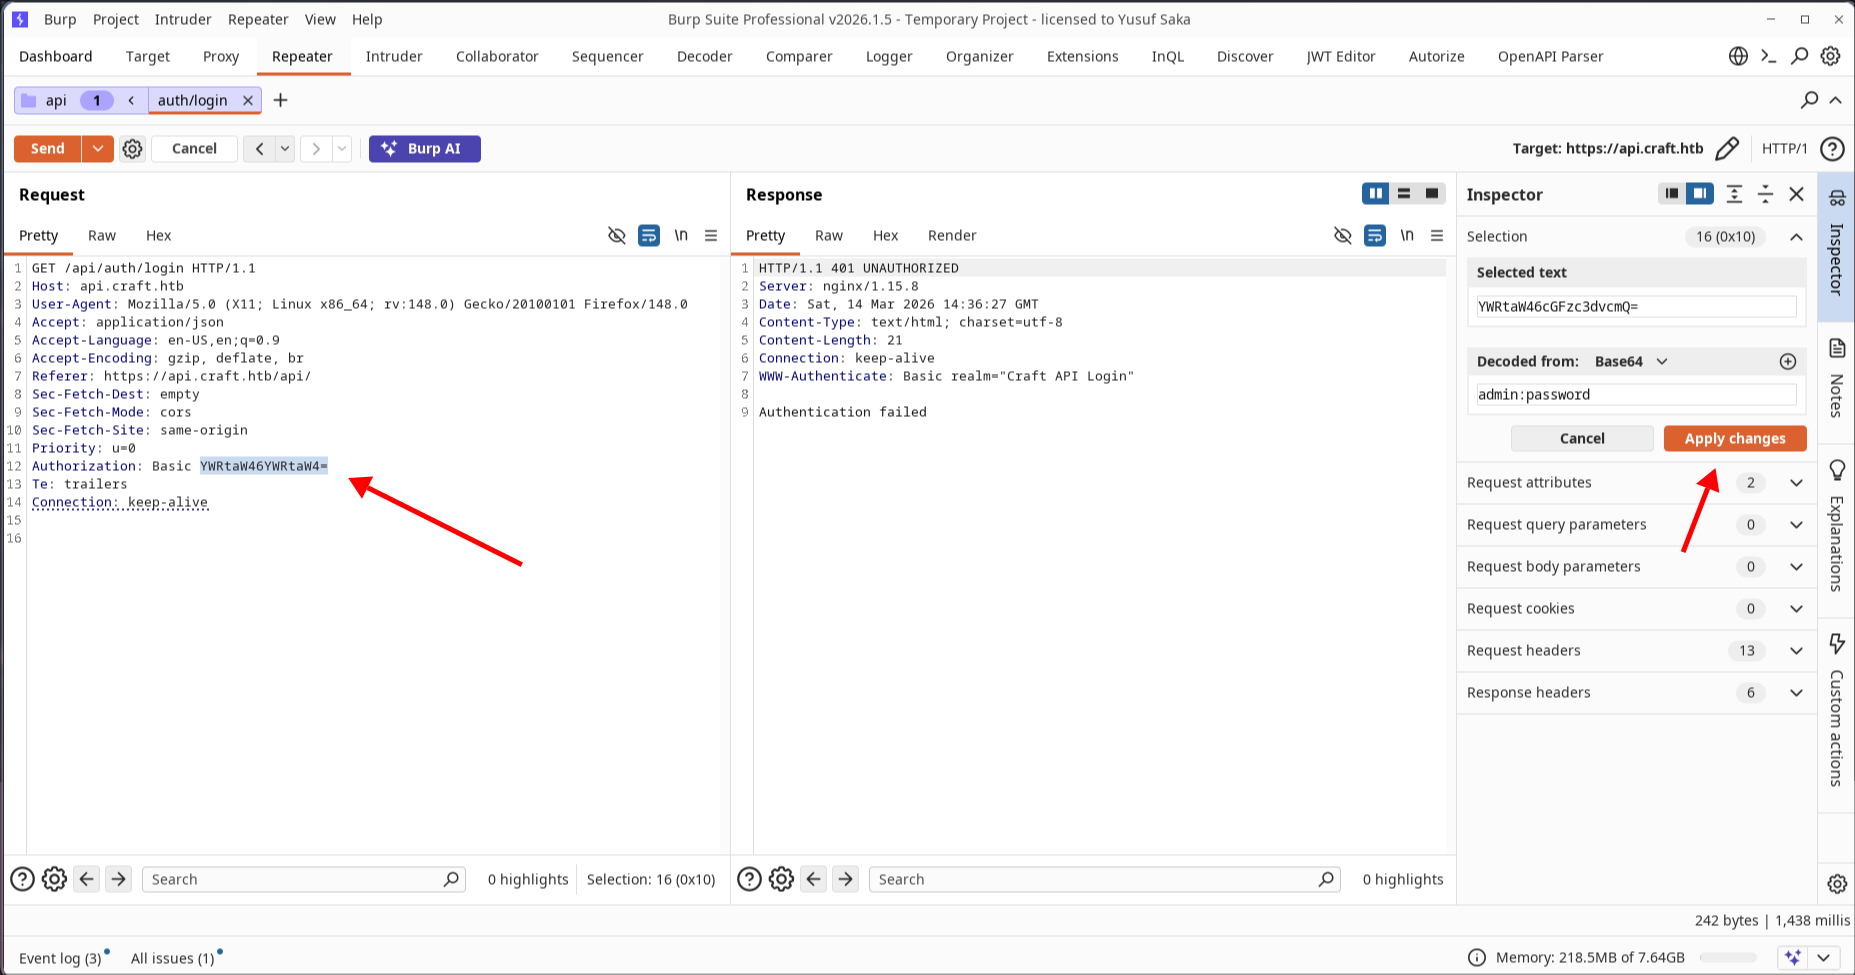Open the Custom actions side panel
This screenshot has width=1855, height=975.
[x=1836, y=712]
